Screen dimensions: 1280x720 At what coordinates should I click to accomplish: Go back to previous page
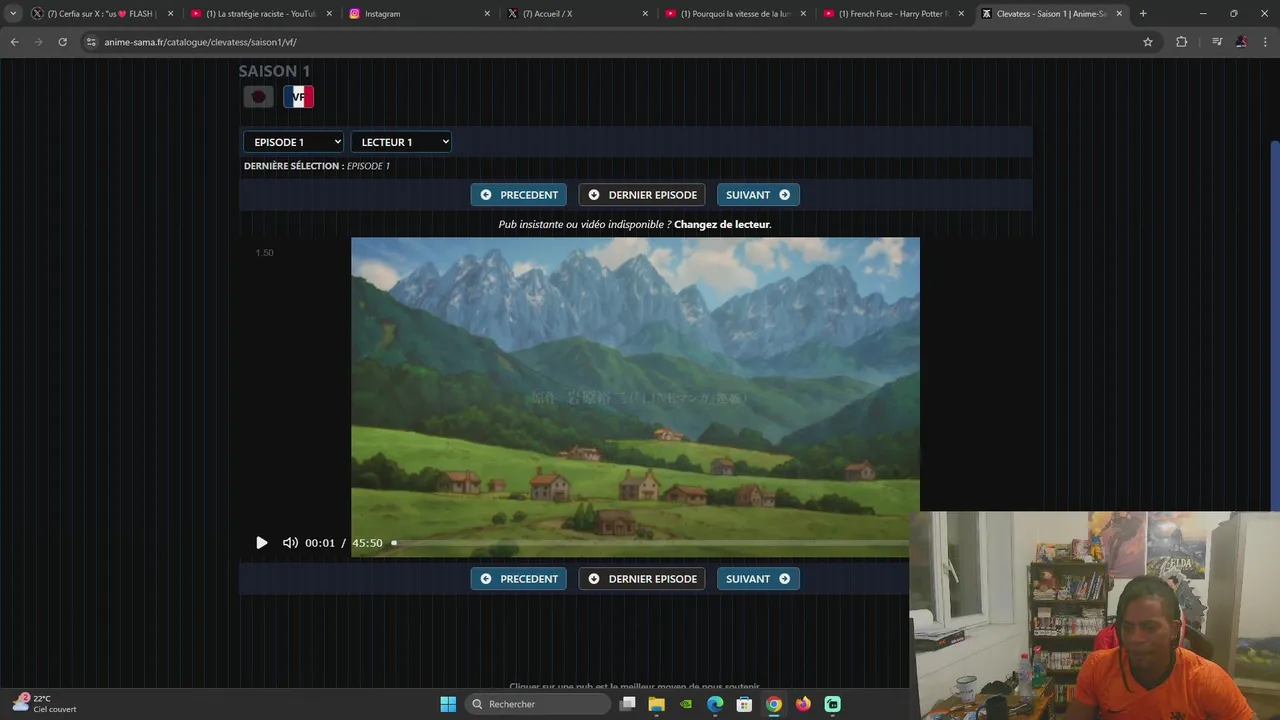point(14,42)
